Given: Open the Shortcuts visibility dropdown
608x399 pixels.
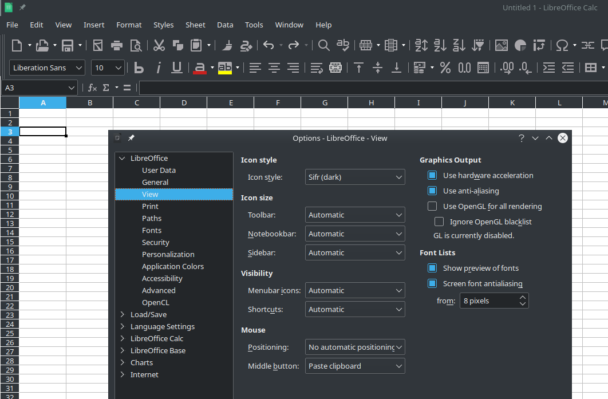Looking at the screenshot, I should coord(355,309).
